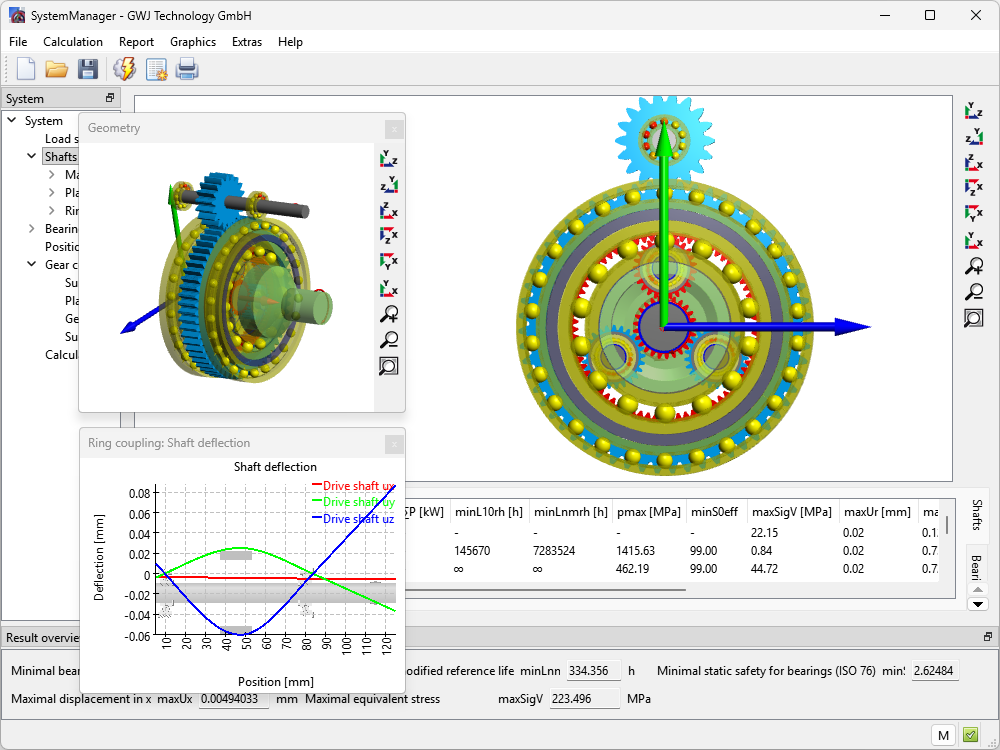Click the Print toolbar icon
The width and height of the screenshot is (1000, 750).
tap(187, 69)
